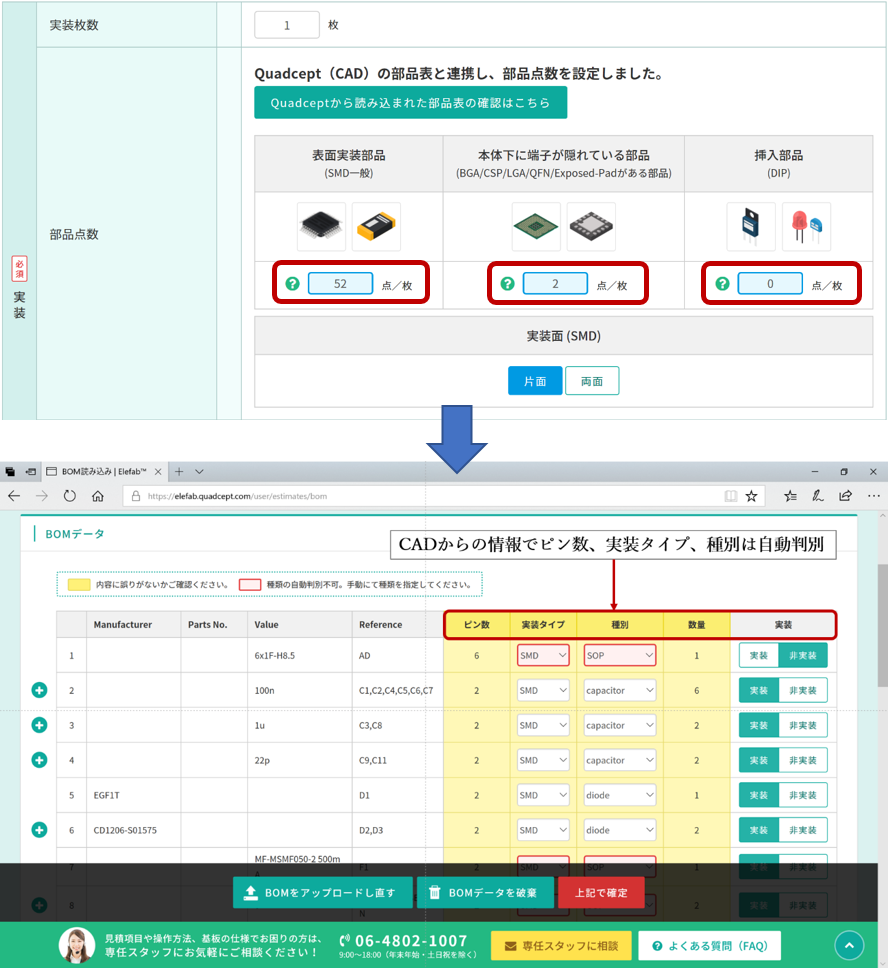888x968 pixels.
Task: Set row 1 to 非実装
Action: (x=803, y=656)
